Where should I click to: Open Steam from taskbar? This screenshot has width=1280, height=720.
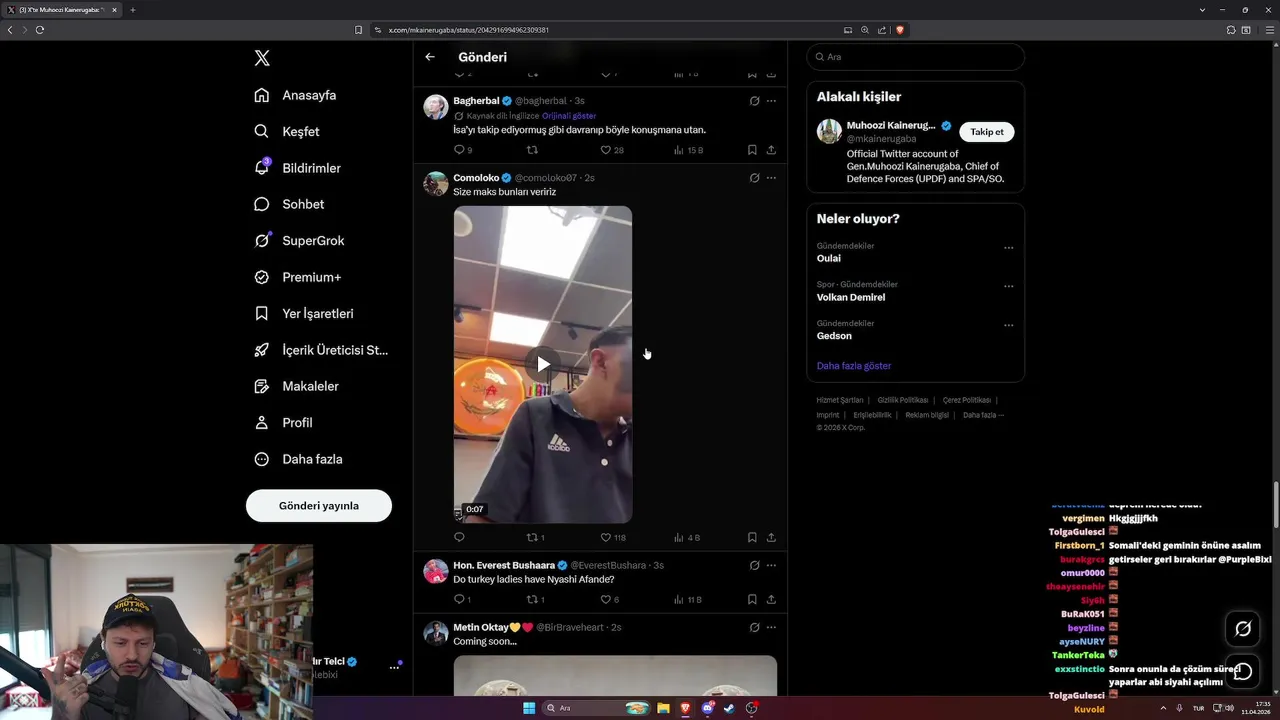coord(729,708)
